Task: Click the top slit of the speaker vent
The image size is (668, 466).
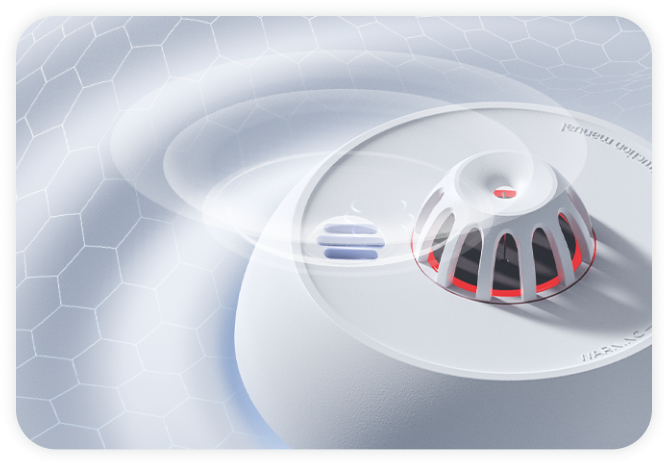Action: pos(350,230)
